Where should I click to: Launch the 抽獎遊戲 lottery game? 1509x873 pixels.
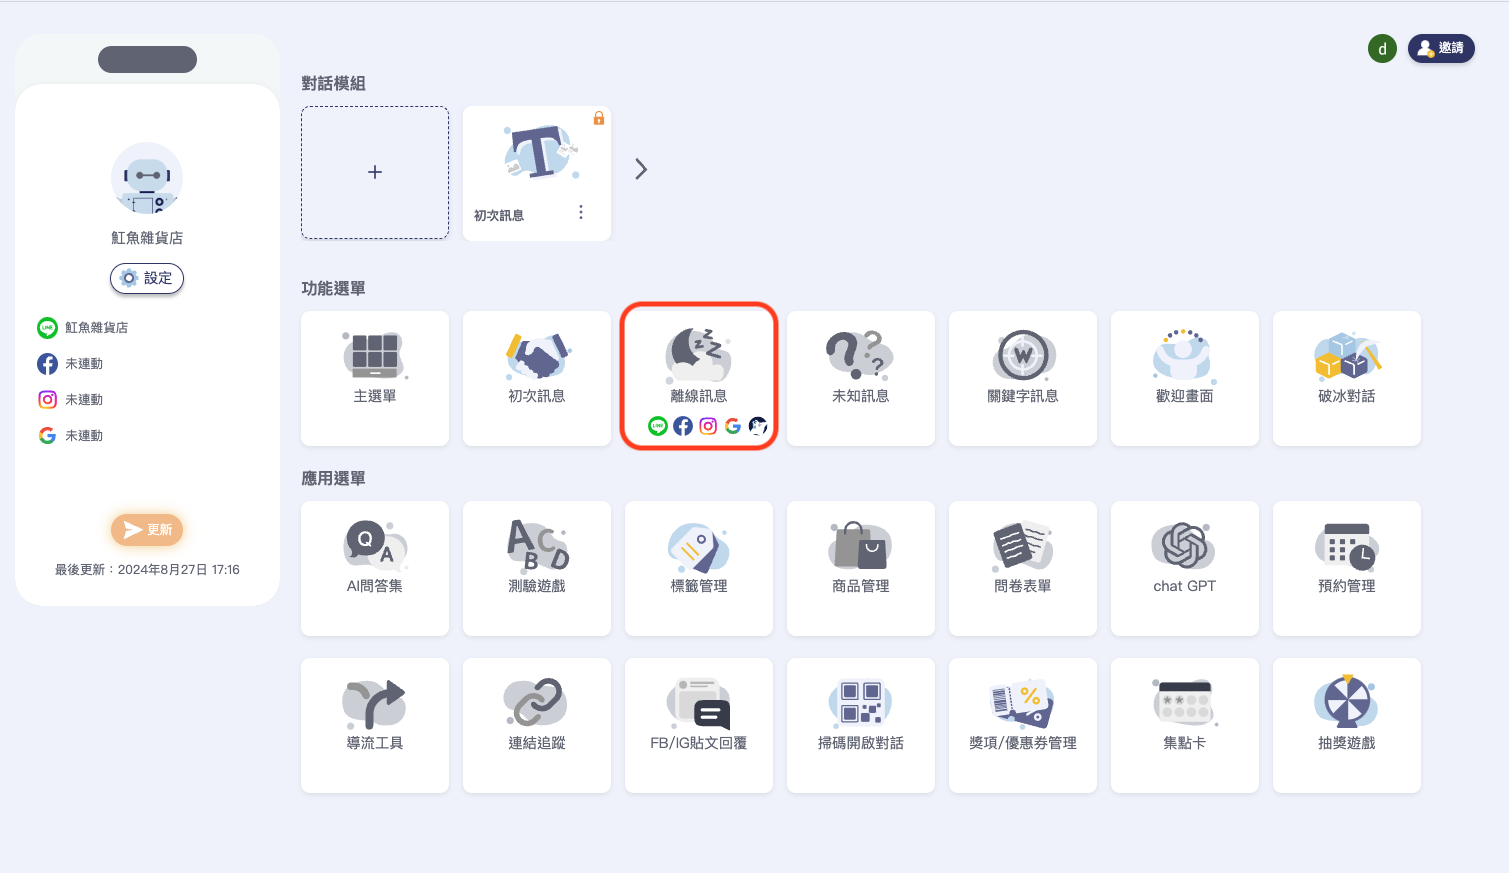click(x=1346, y=724)
